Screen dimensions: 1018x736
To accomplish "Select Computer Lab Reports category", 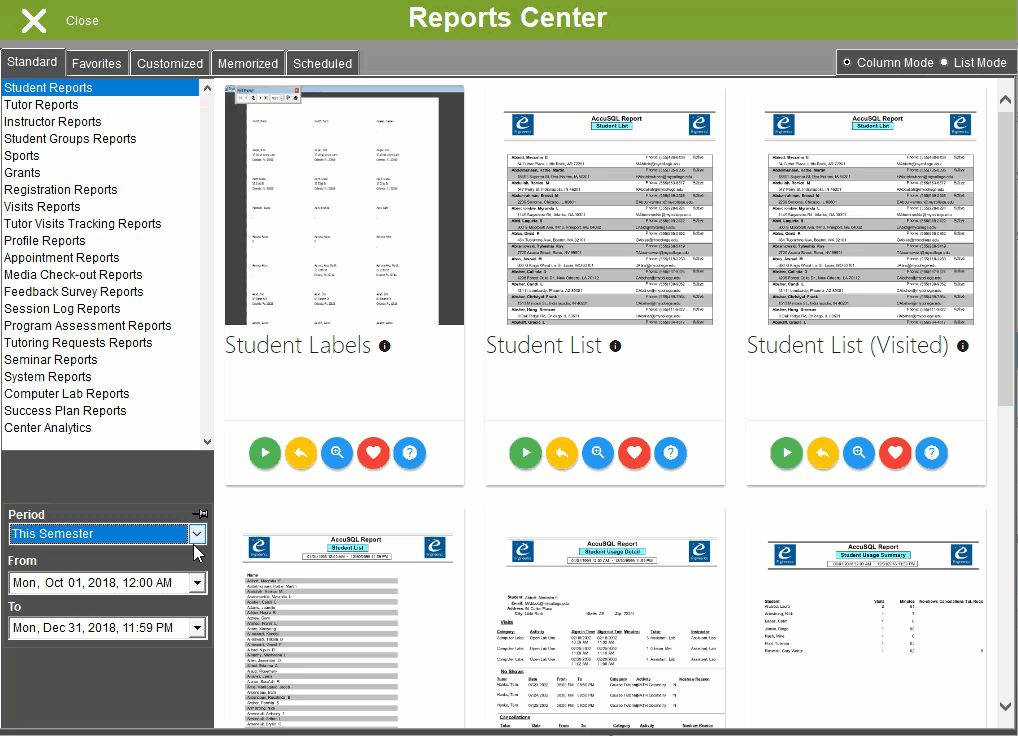I will (x=101, y=393).
